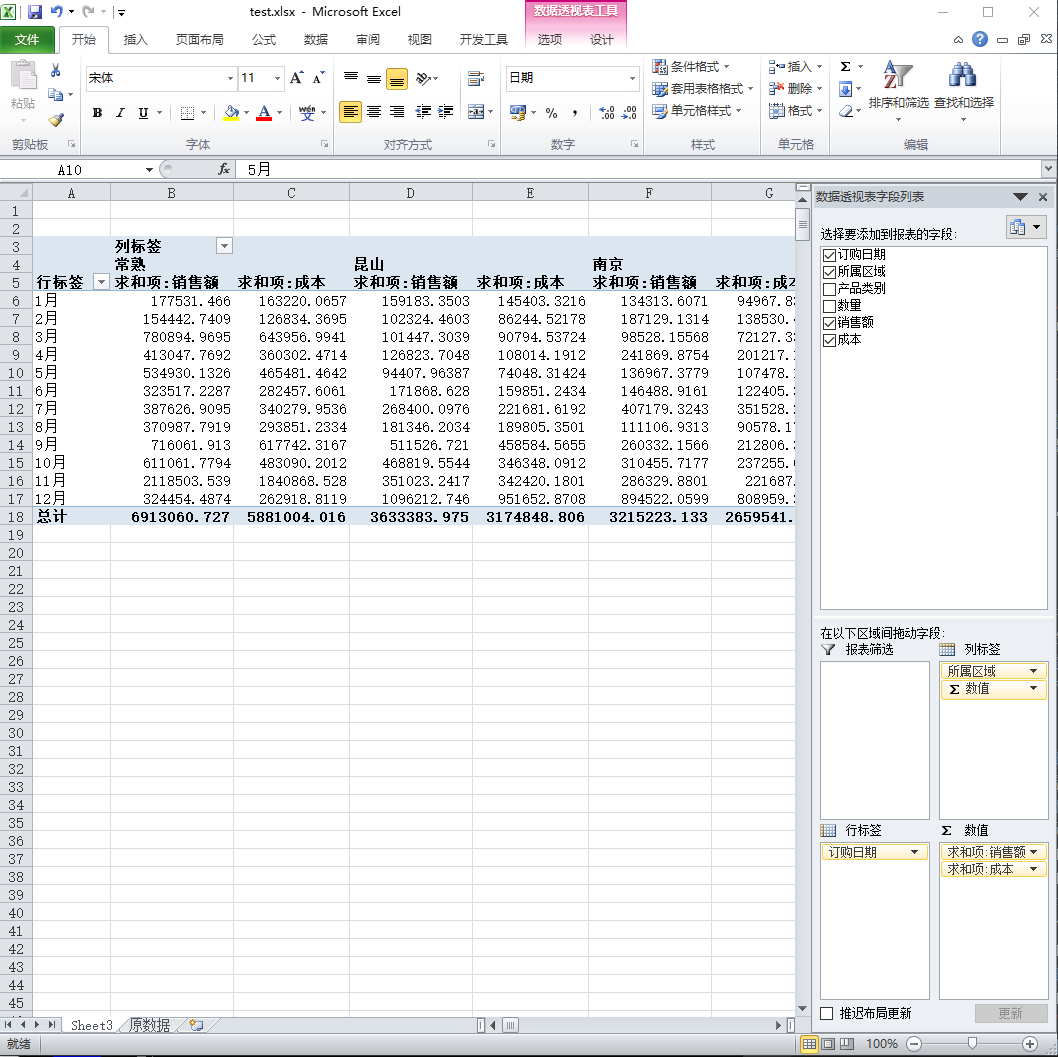Open the 列标签 filter dropdown
Screen dimensions: 1058x1057
click(224, 246)
